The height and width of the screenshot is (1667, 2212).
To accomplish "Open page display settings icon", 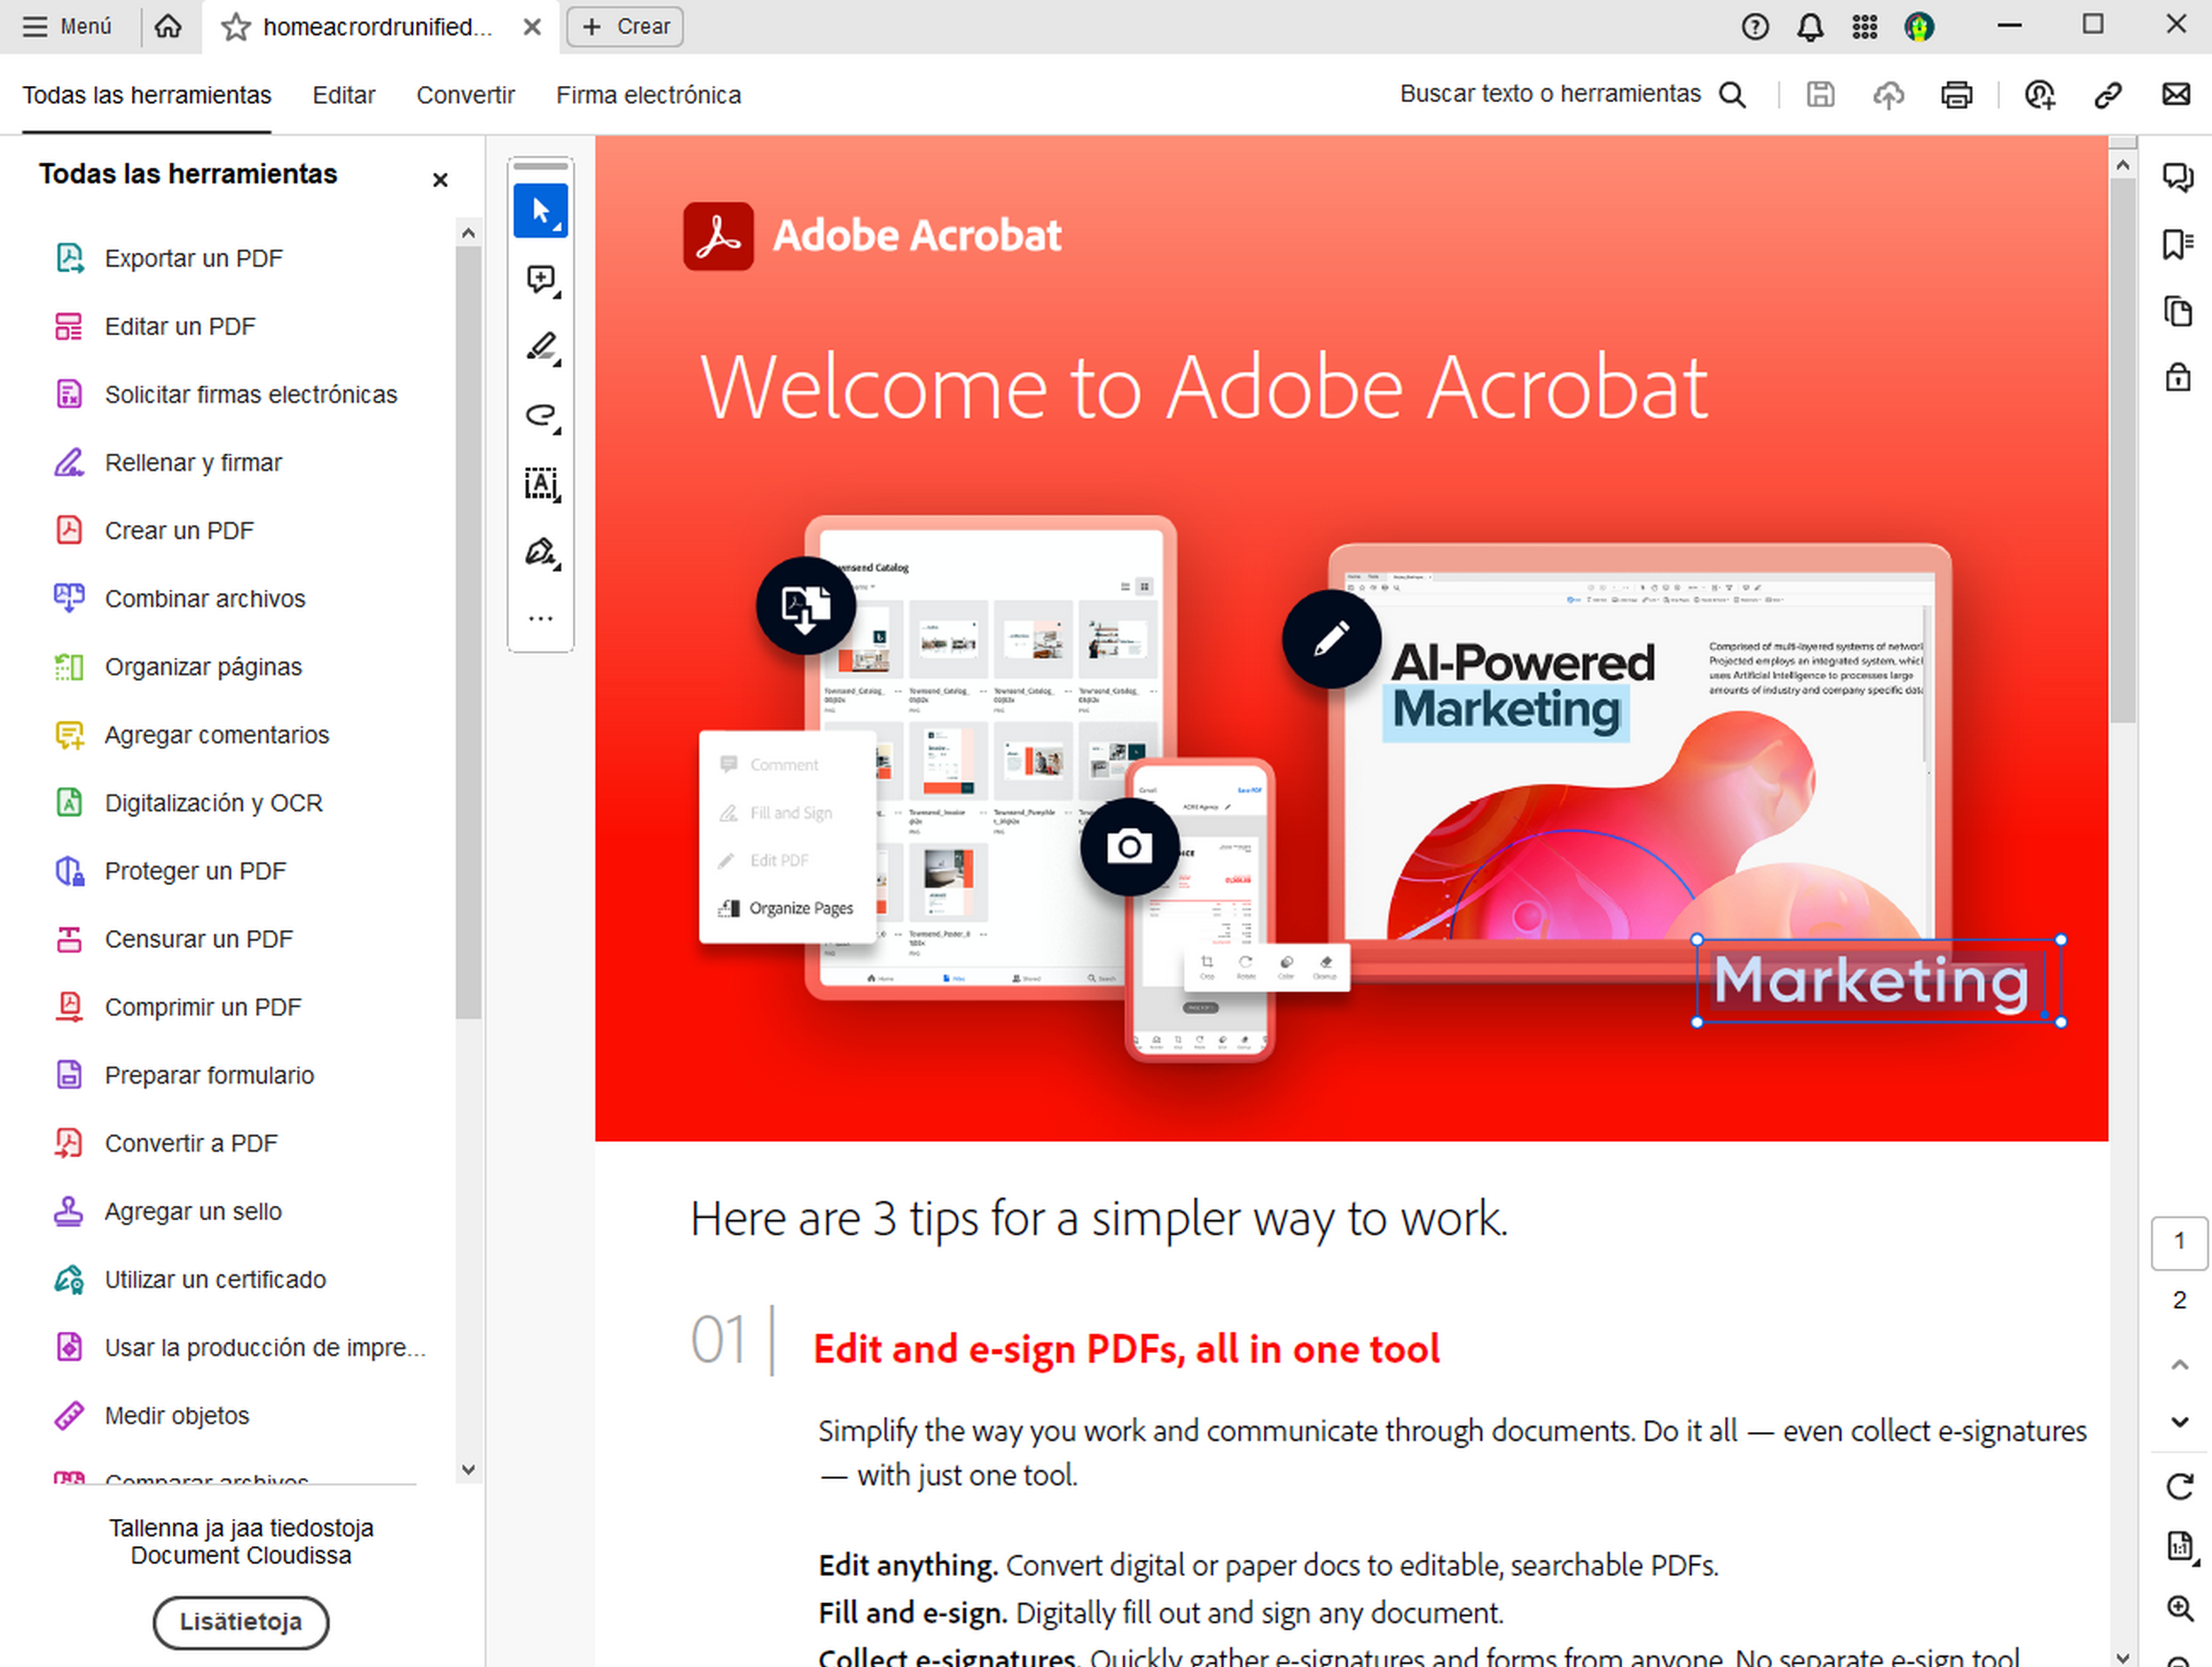I will pos(2180,1547).
